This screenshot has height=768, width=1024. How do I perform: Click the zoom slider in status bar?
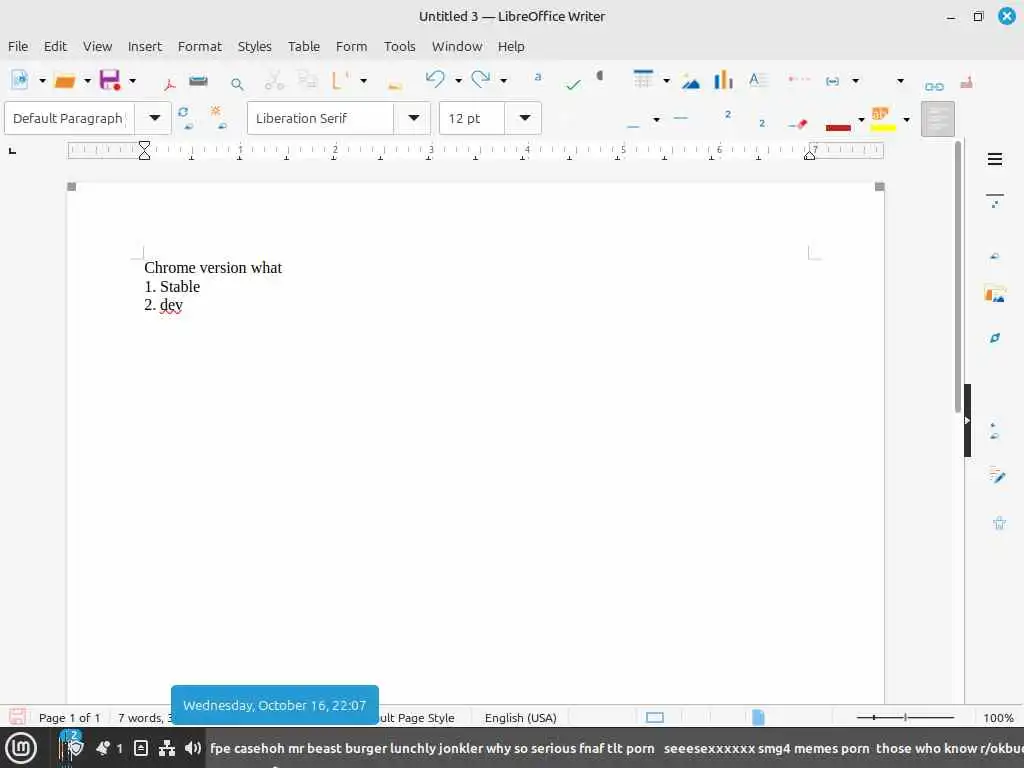pyautogui.click(x=905, y=718)
